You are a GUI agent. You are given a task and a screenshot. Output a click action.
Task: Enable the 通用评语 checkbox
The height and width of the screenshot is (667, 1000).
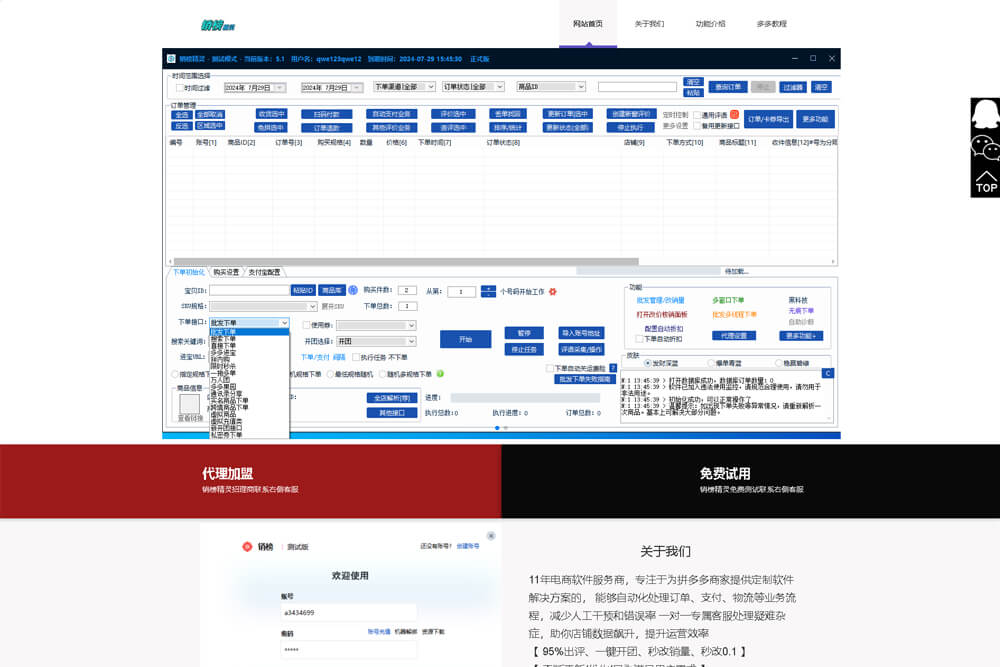[696, 115]
